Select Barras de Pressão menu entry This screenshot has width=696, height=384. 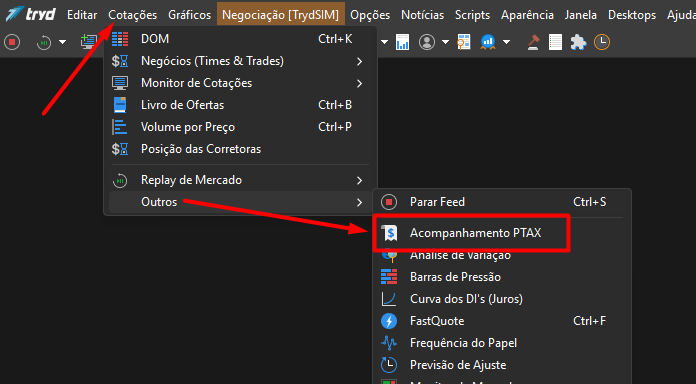[x=502, y=277]
